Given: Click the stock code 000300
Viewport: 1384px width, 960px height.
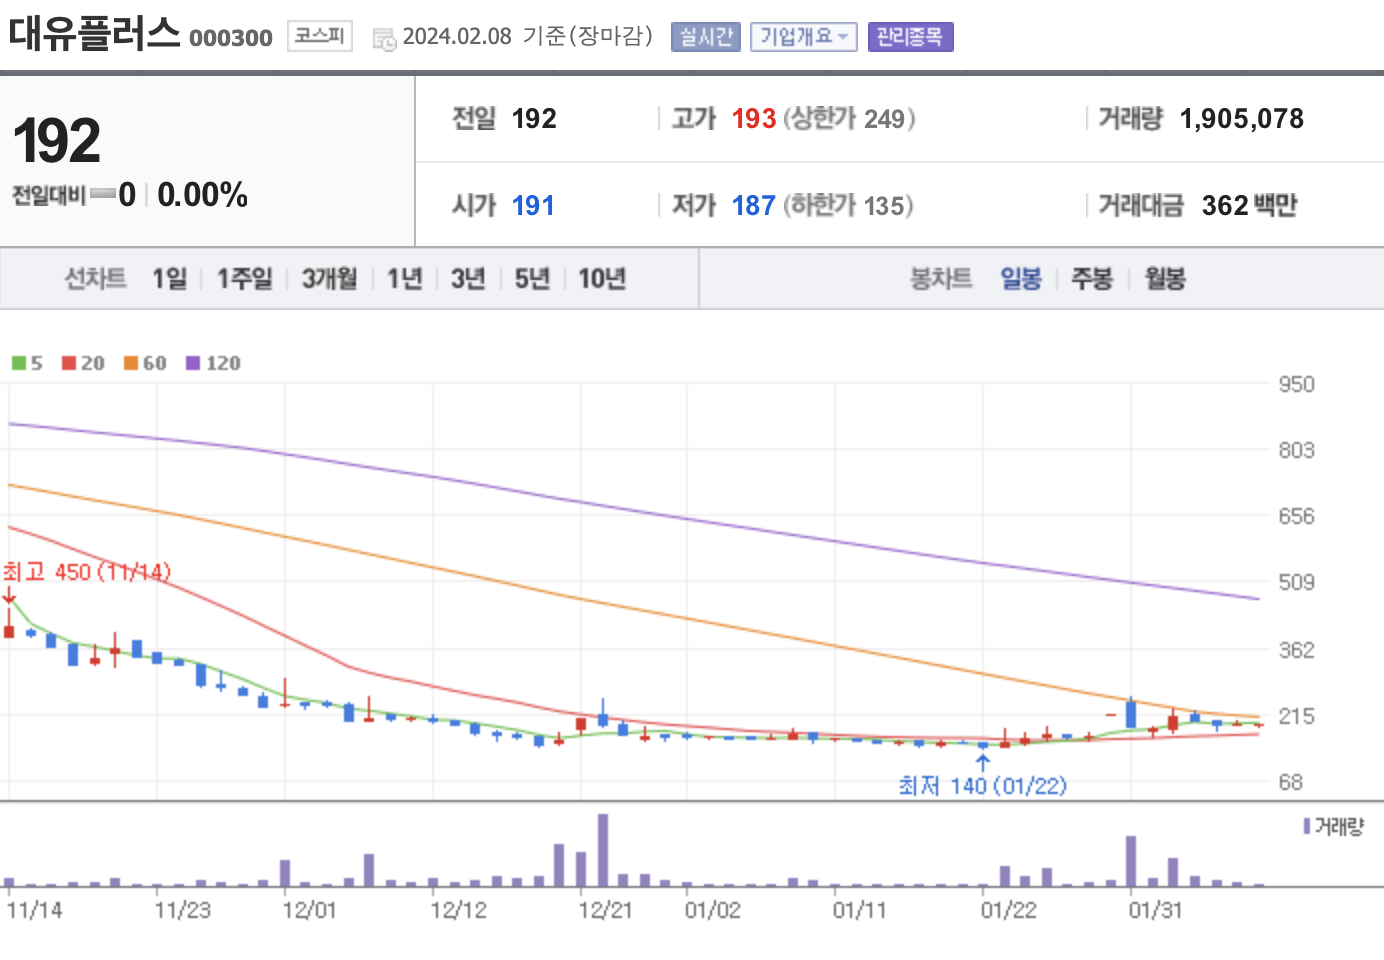Looking at the screenshot, I should coord(231,38).
